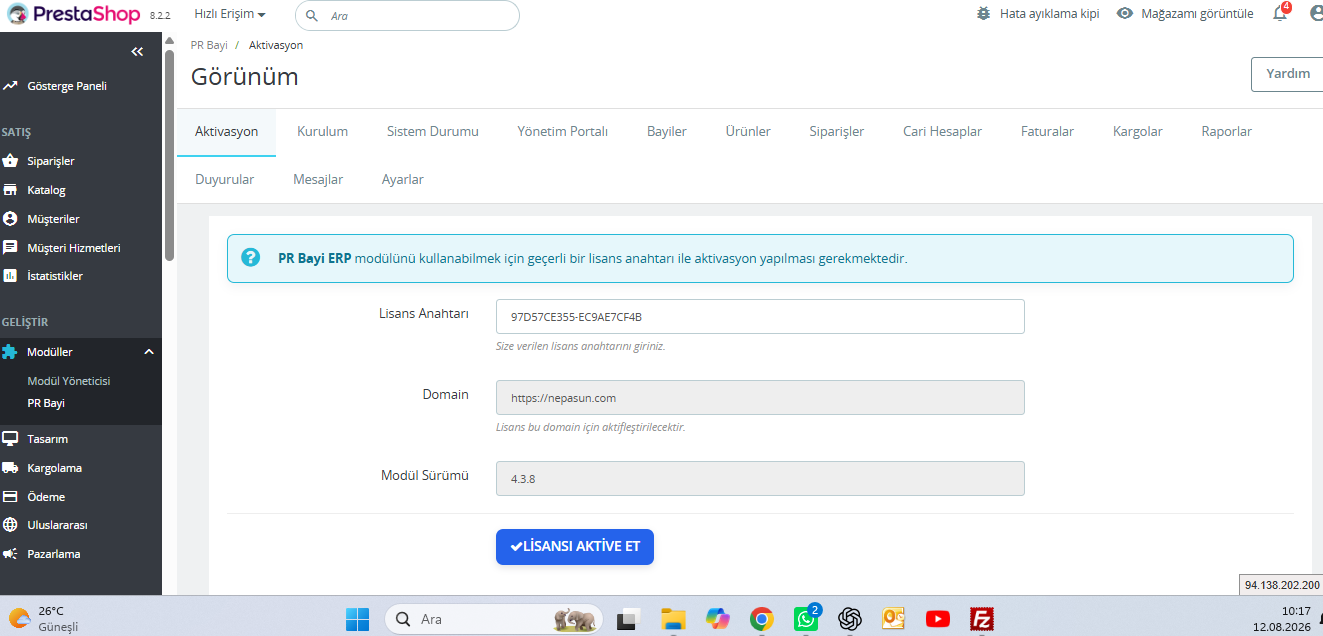The height and width of the screenshot is (636, 1323).
Task: Click Mağazamı görüntüle link
Action: 1197,14
